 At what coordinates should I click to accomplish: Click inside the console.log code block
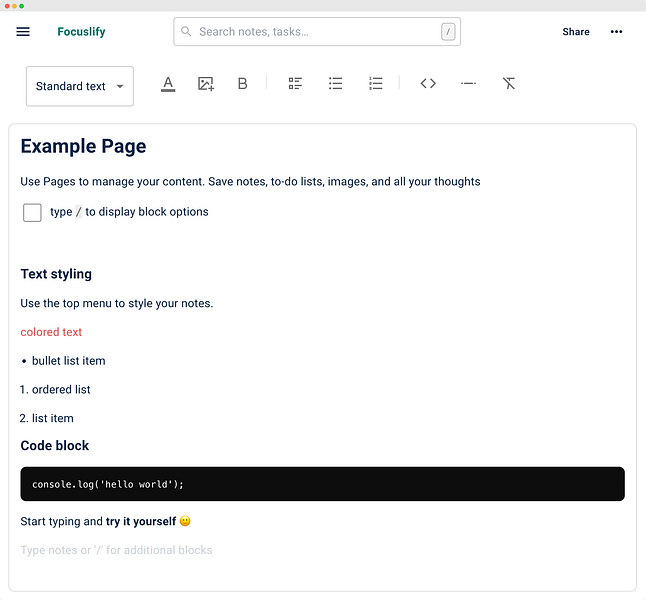click(x=323, y=484)
